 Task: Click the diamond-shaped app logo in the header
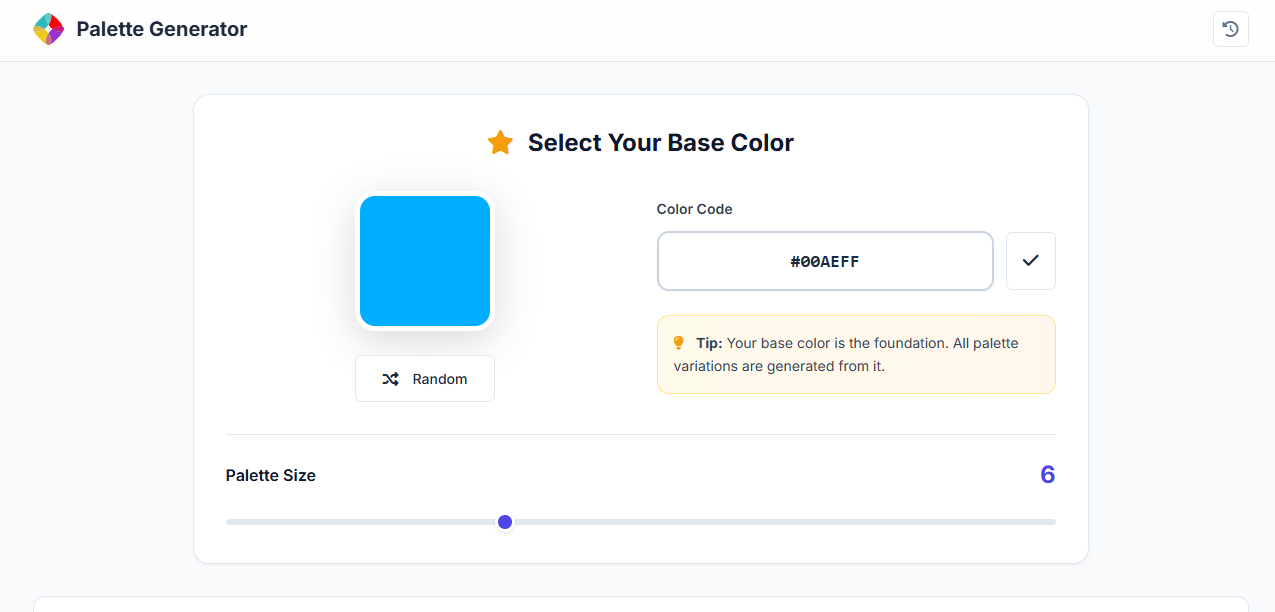[47, 29]
